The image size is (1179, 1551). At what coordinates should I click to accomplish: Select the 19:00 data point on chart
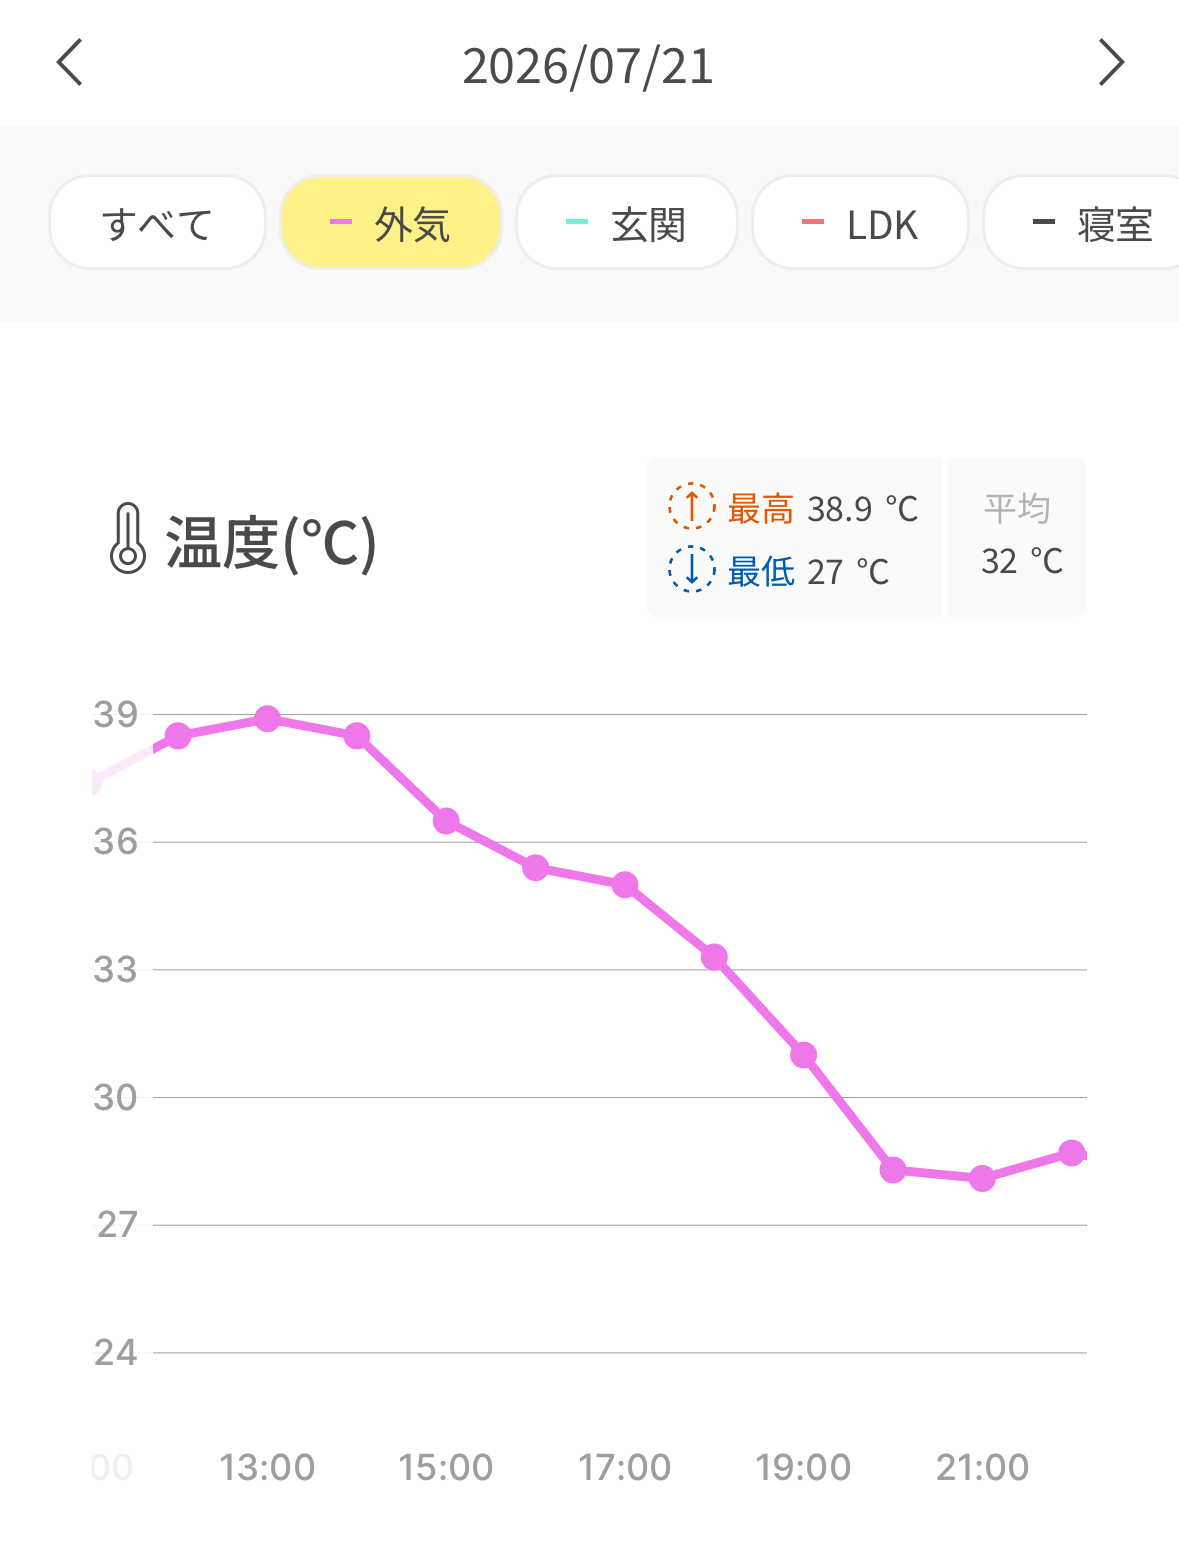coord(804,1055)
